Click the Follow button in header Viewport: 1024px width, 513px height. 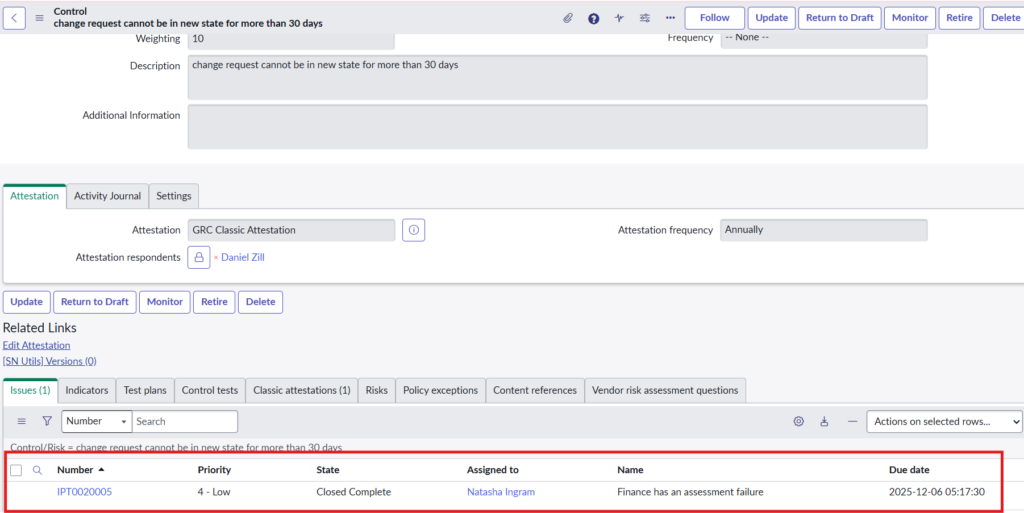point(714,18)
